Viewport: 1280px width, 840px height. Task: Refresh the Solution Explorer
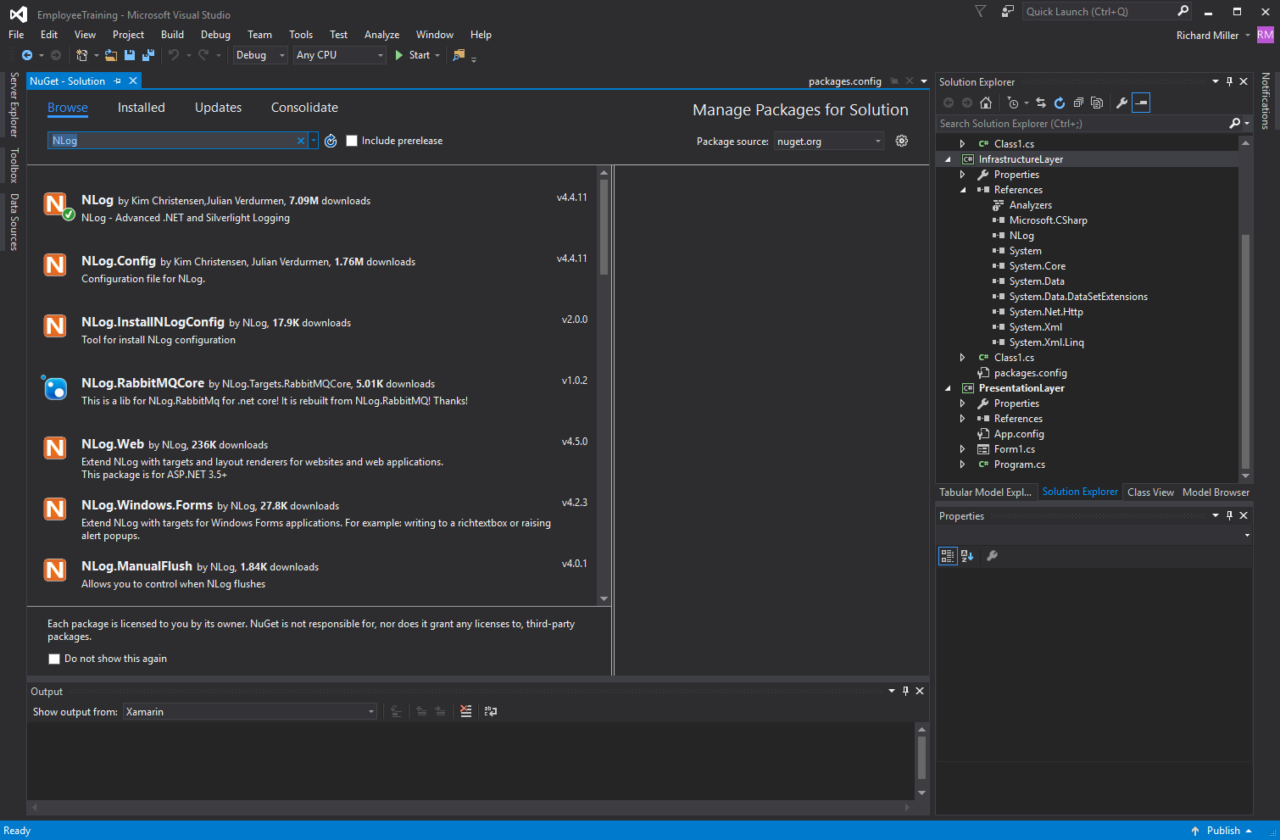1060,103
